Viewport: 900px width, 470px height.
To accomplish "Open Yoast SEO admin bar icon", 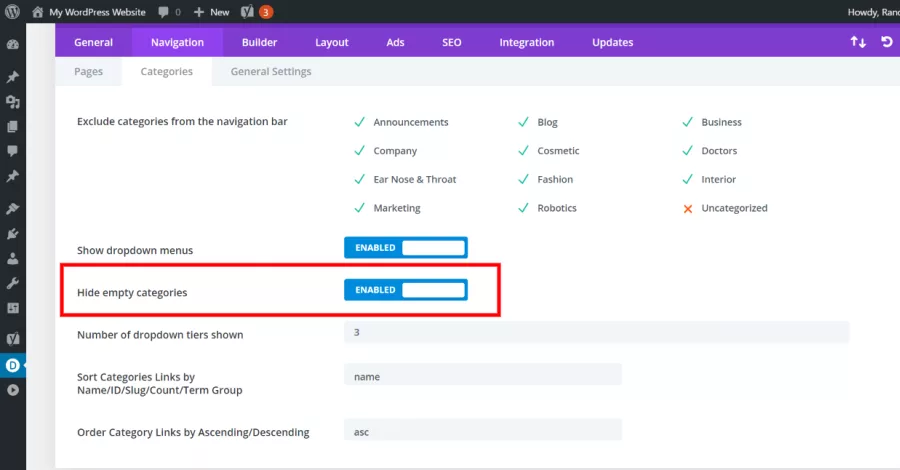I will click(247, 12).
